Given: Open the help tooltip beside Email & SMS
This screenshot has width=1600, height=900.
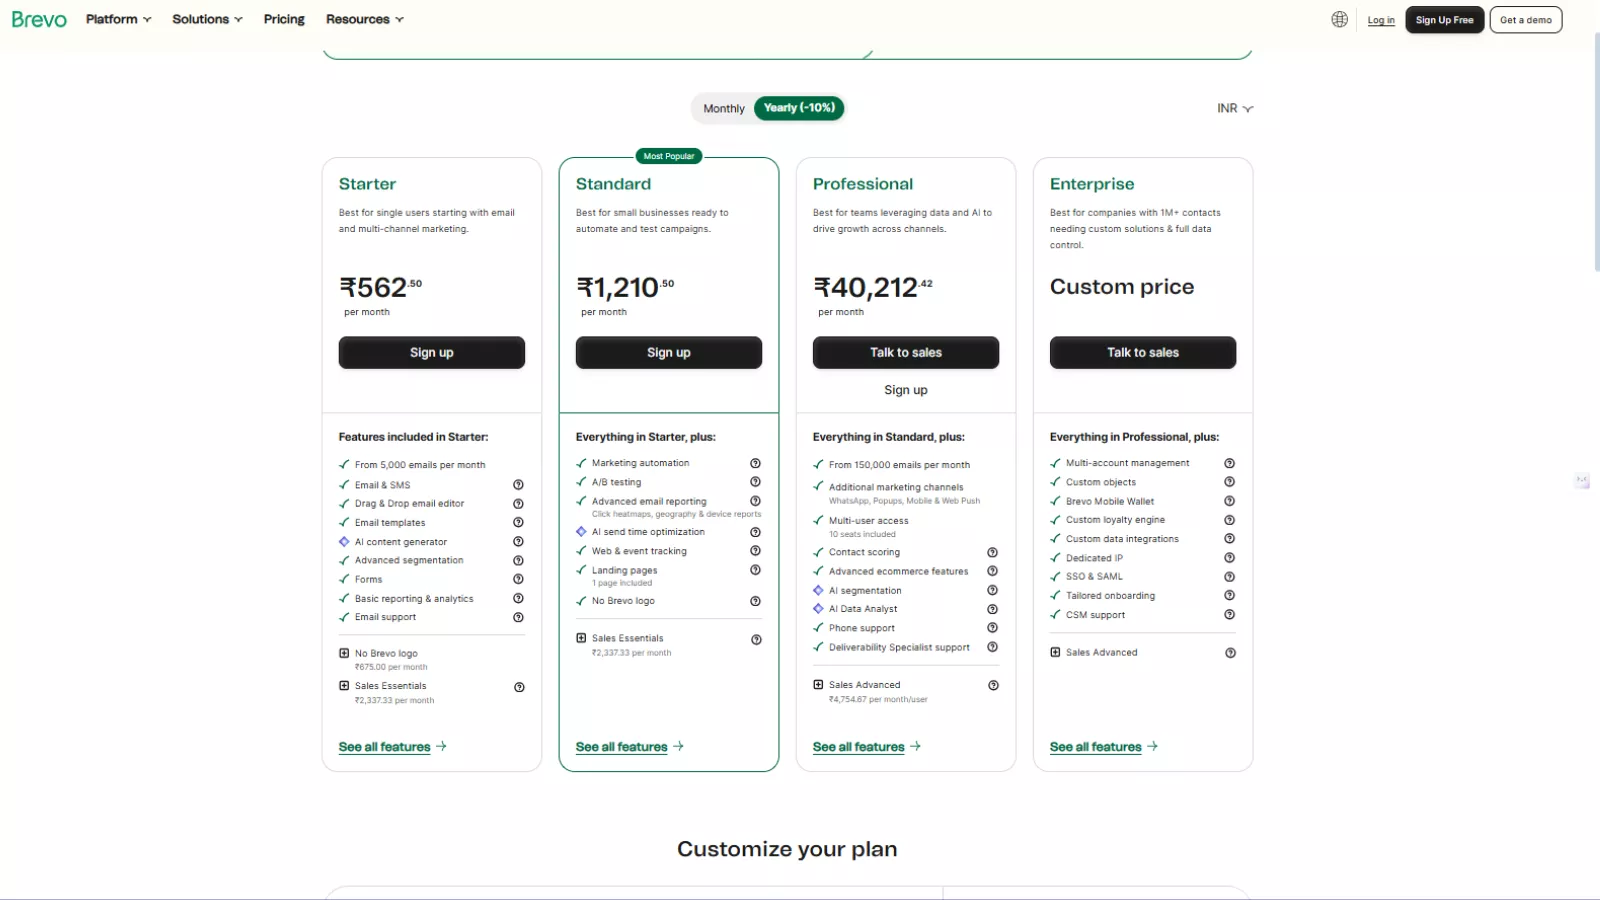Looking at the screenshot, I should click(519, 484).
